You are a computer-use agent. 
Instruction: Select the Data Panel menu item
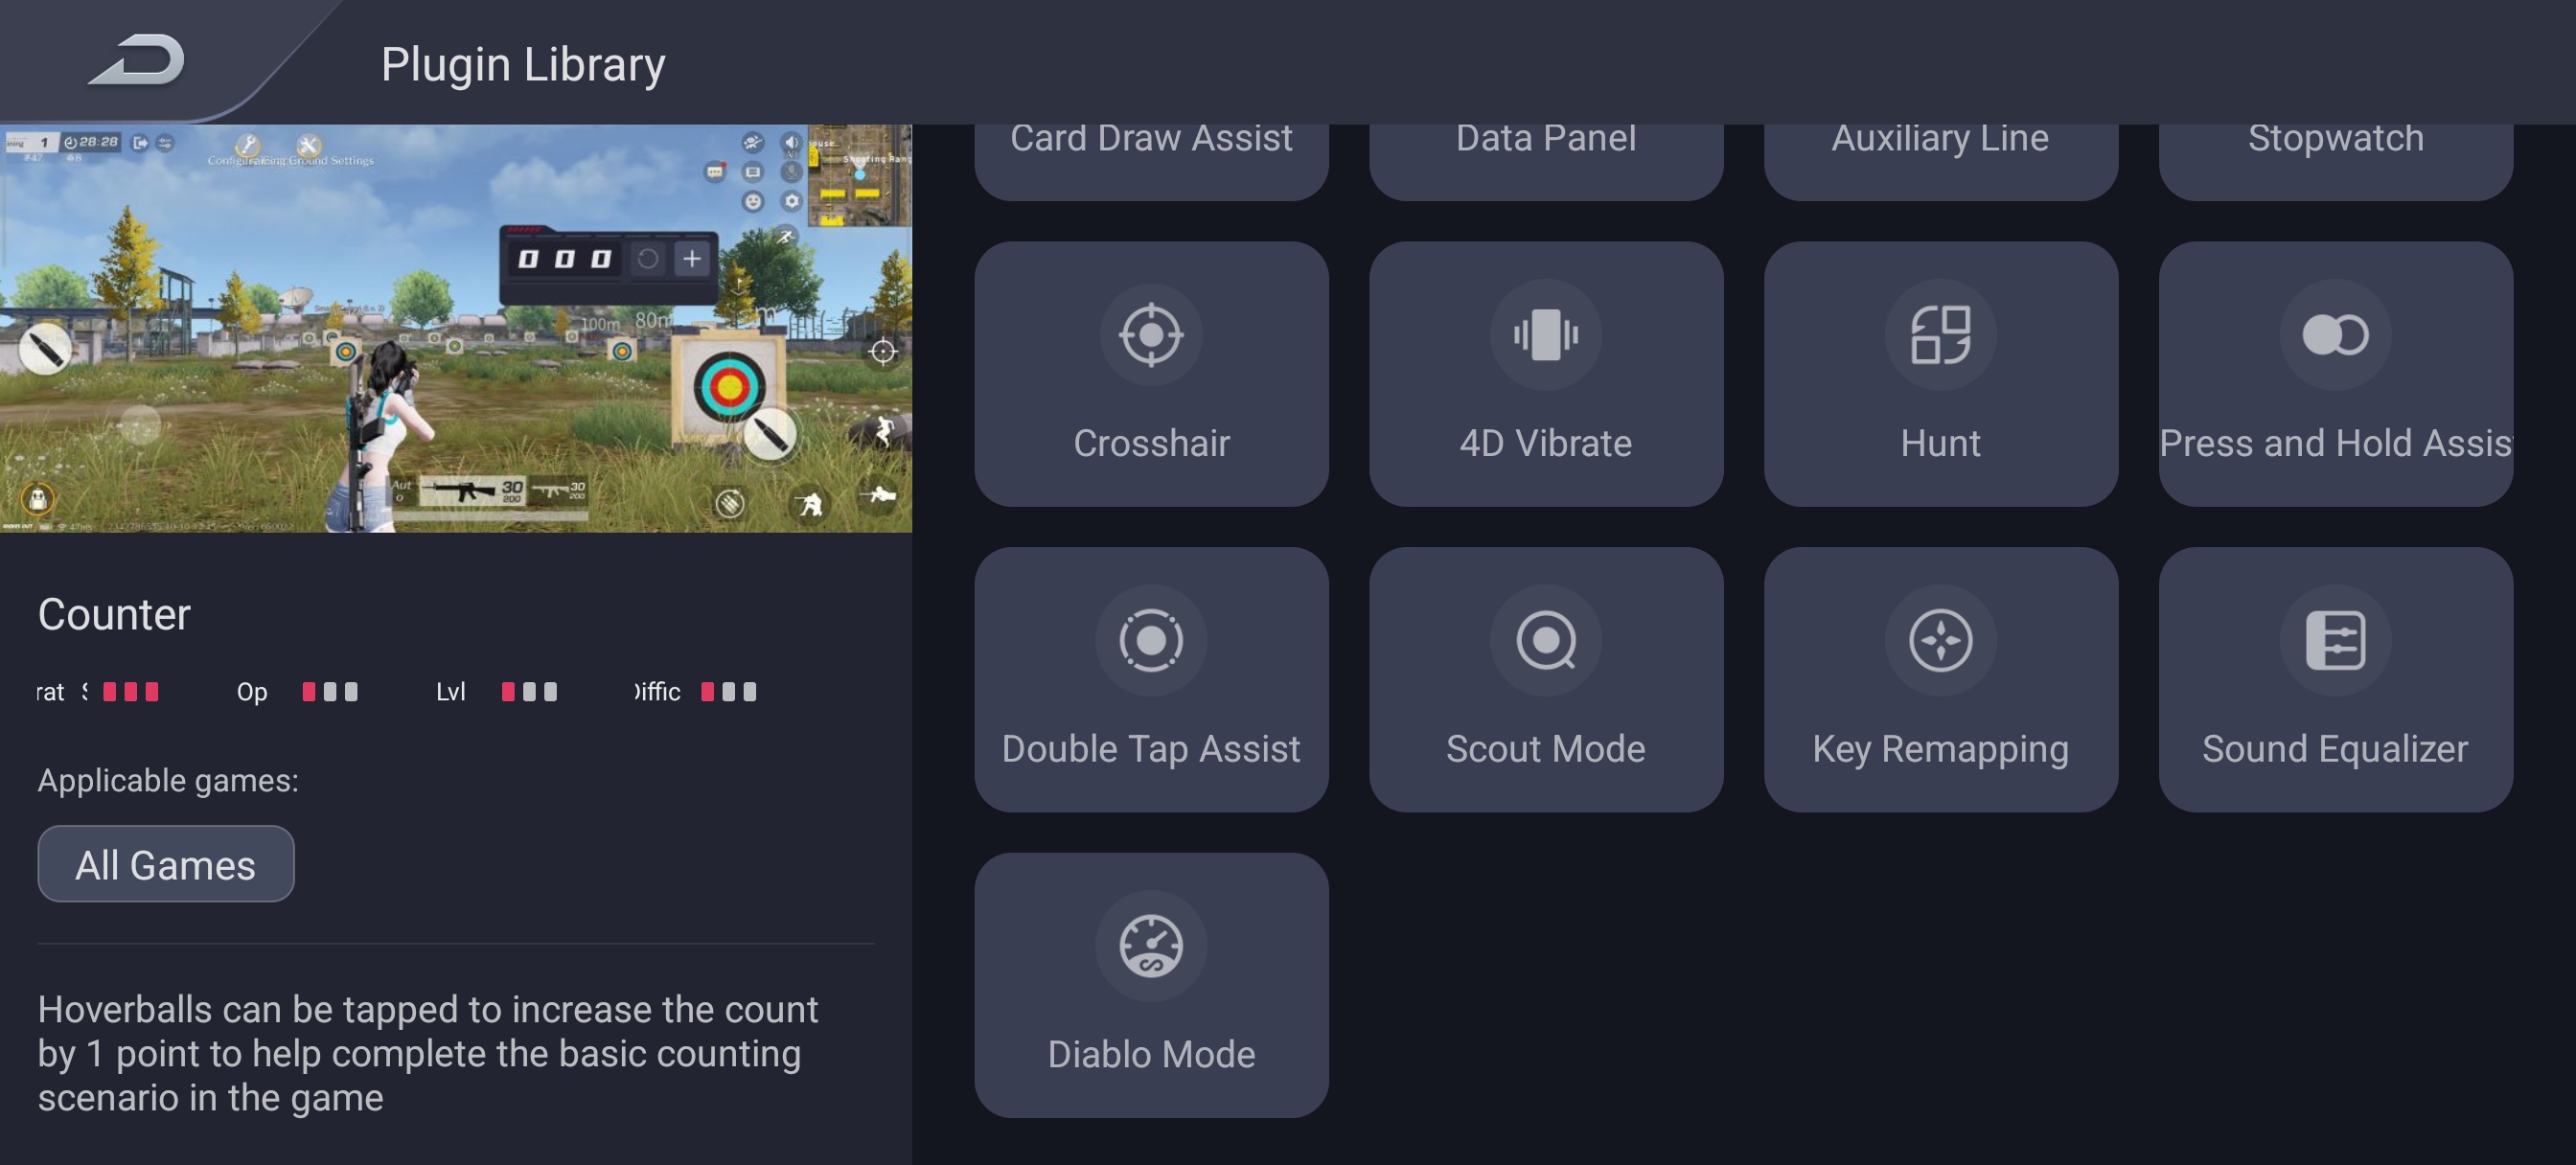tap(1546, 138)
